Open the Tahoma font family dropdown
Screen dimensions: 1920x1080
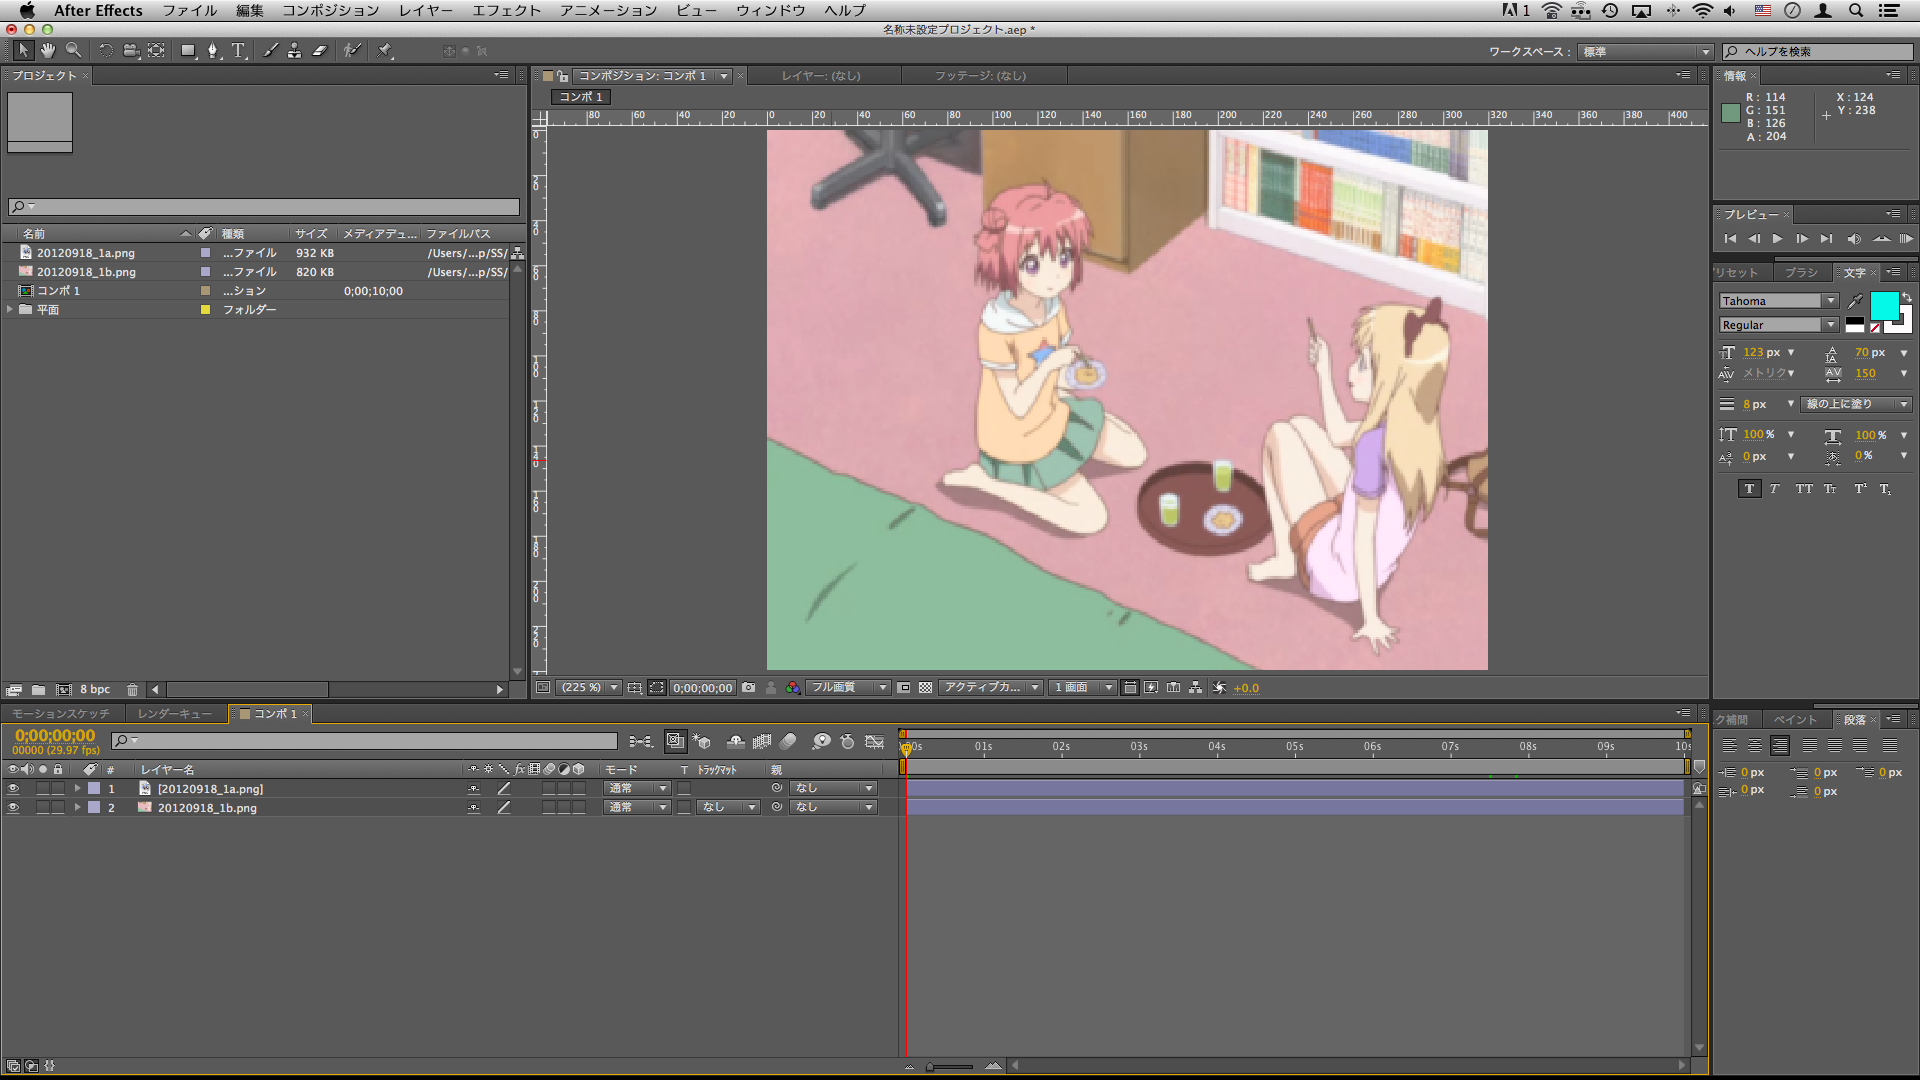tap(1779, 301)
